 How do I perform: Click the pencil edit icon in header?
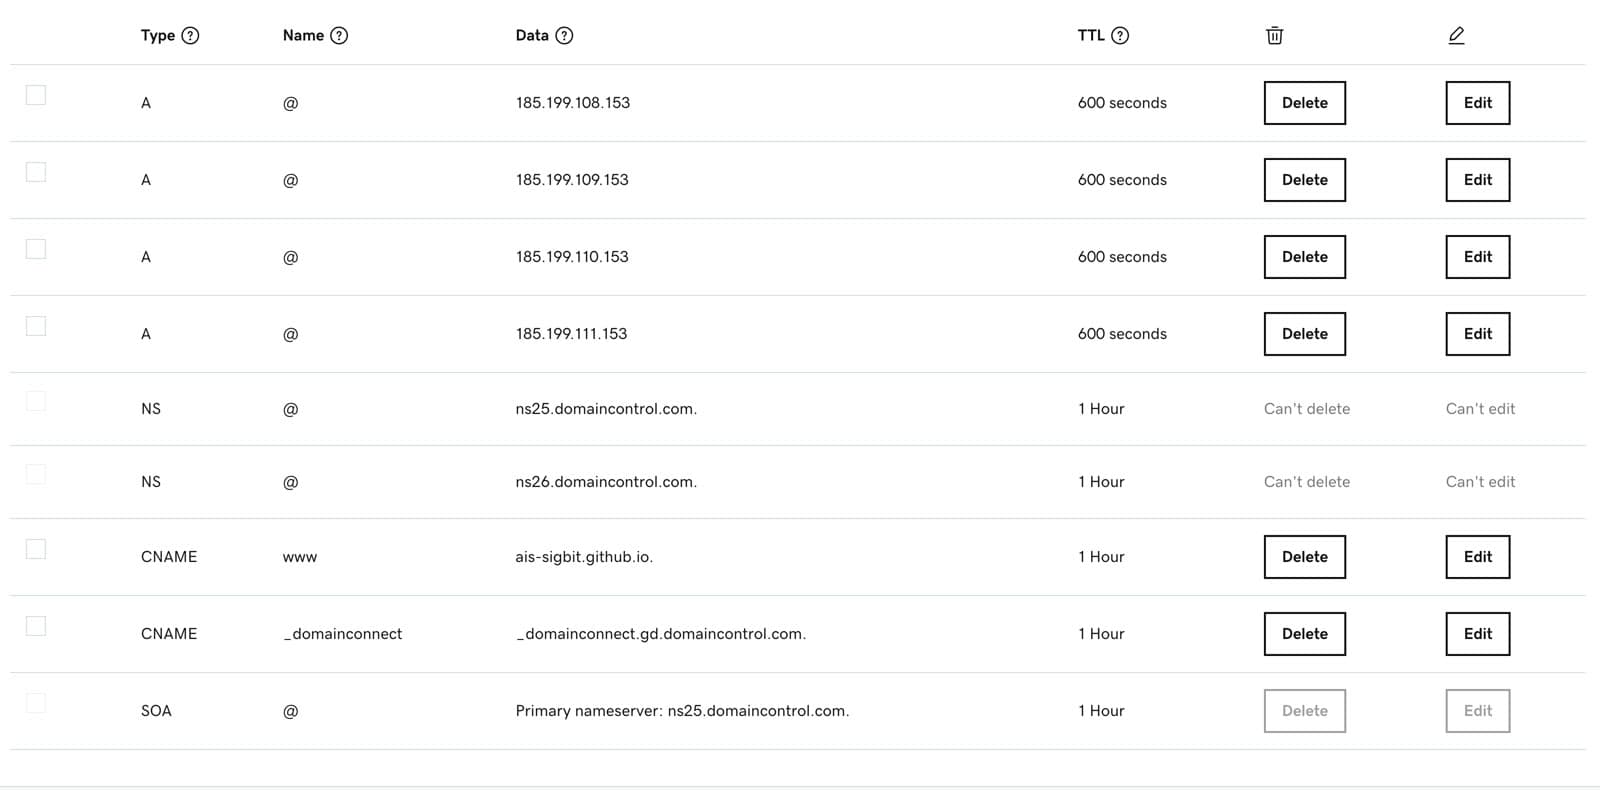point(1456,36)
